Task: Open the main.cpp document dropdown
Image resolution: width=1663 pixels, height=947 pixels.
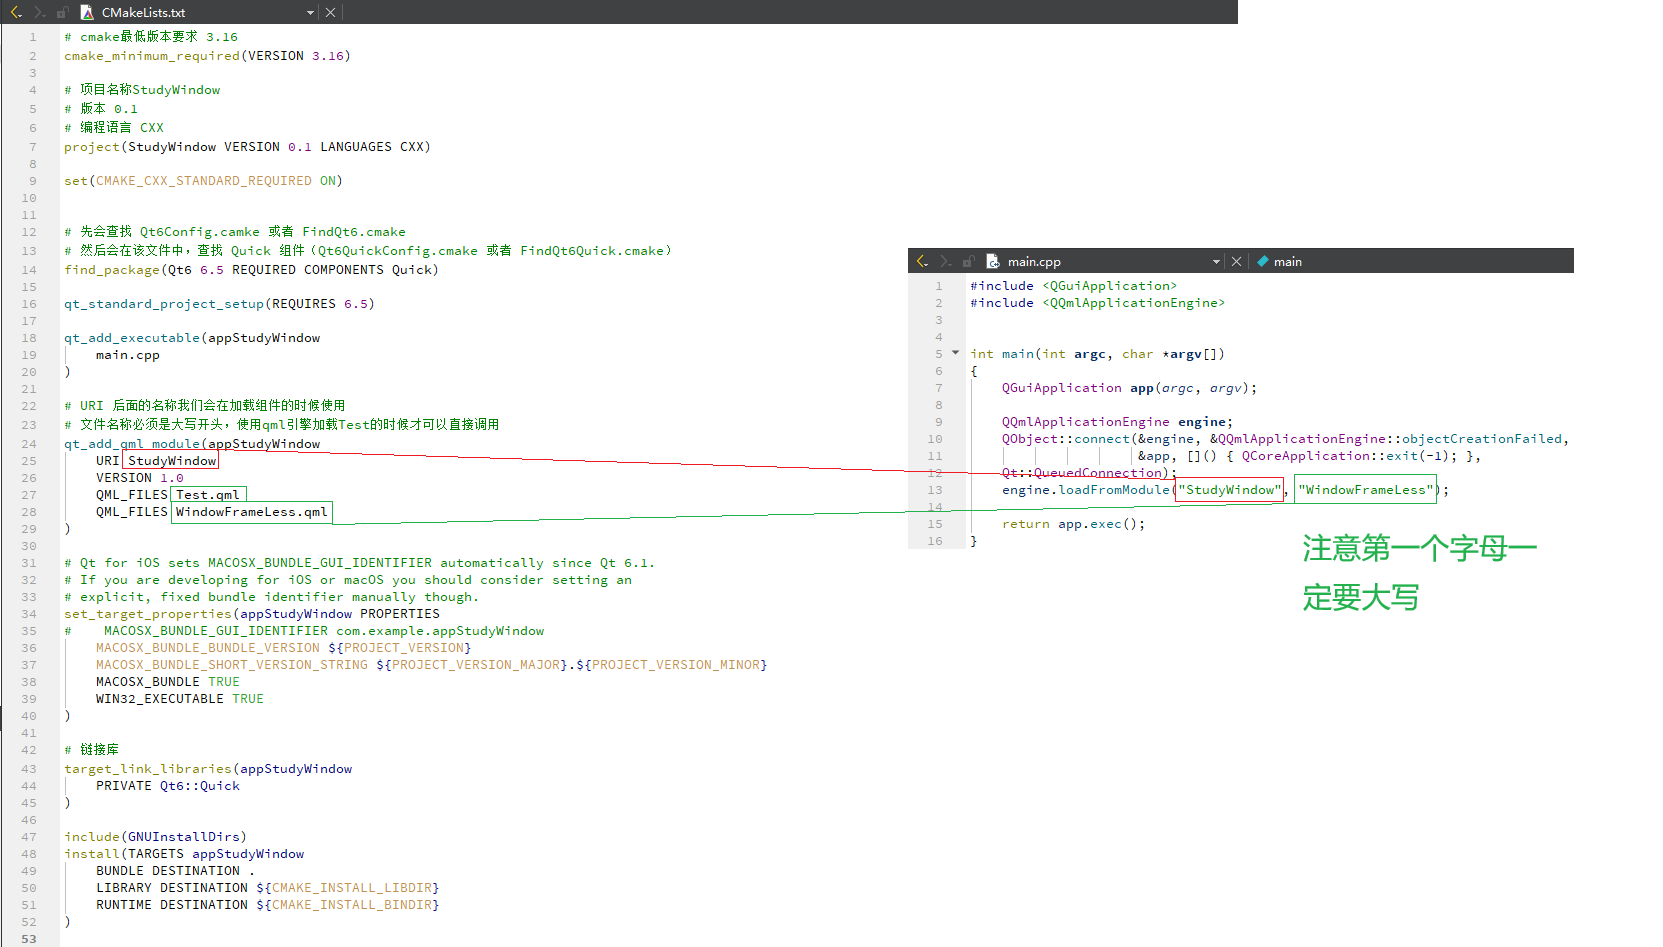Action: pyautogui.click(x=1216, y=262)
